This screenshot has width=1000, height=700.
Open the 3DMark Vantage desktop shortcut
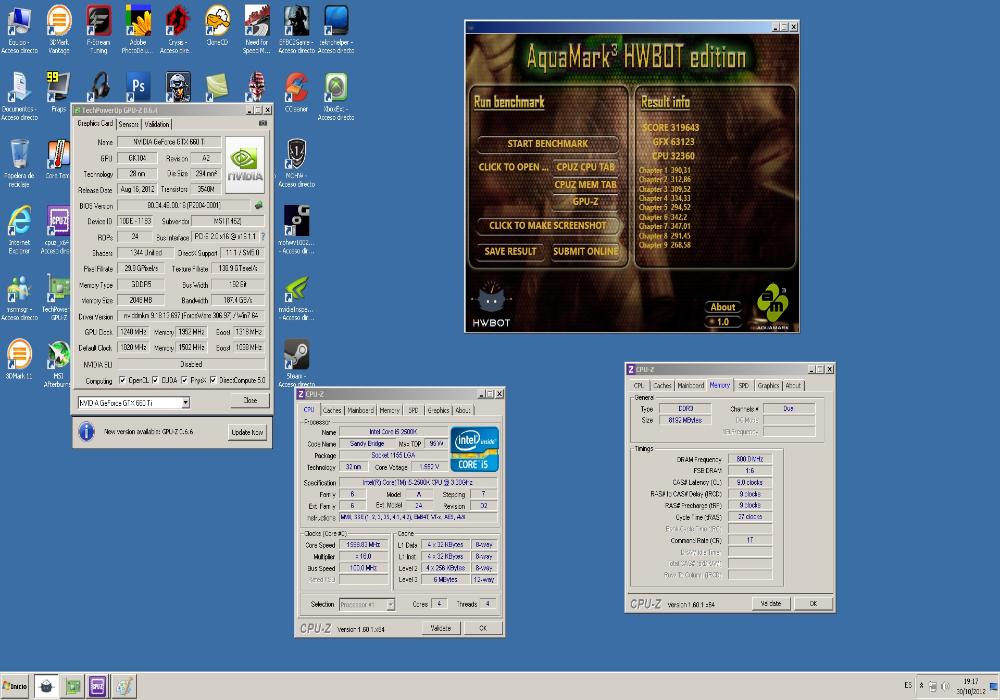59,27
